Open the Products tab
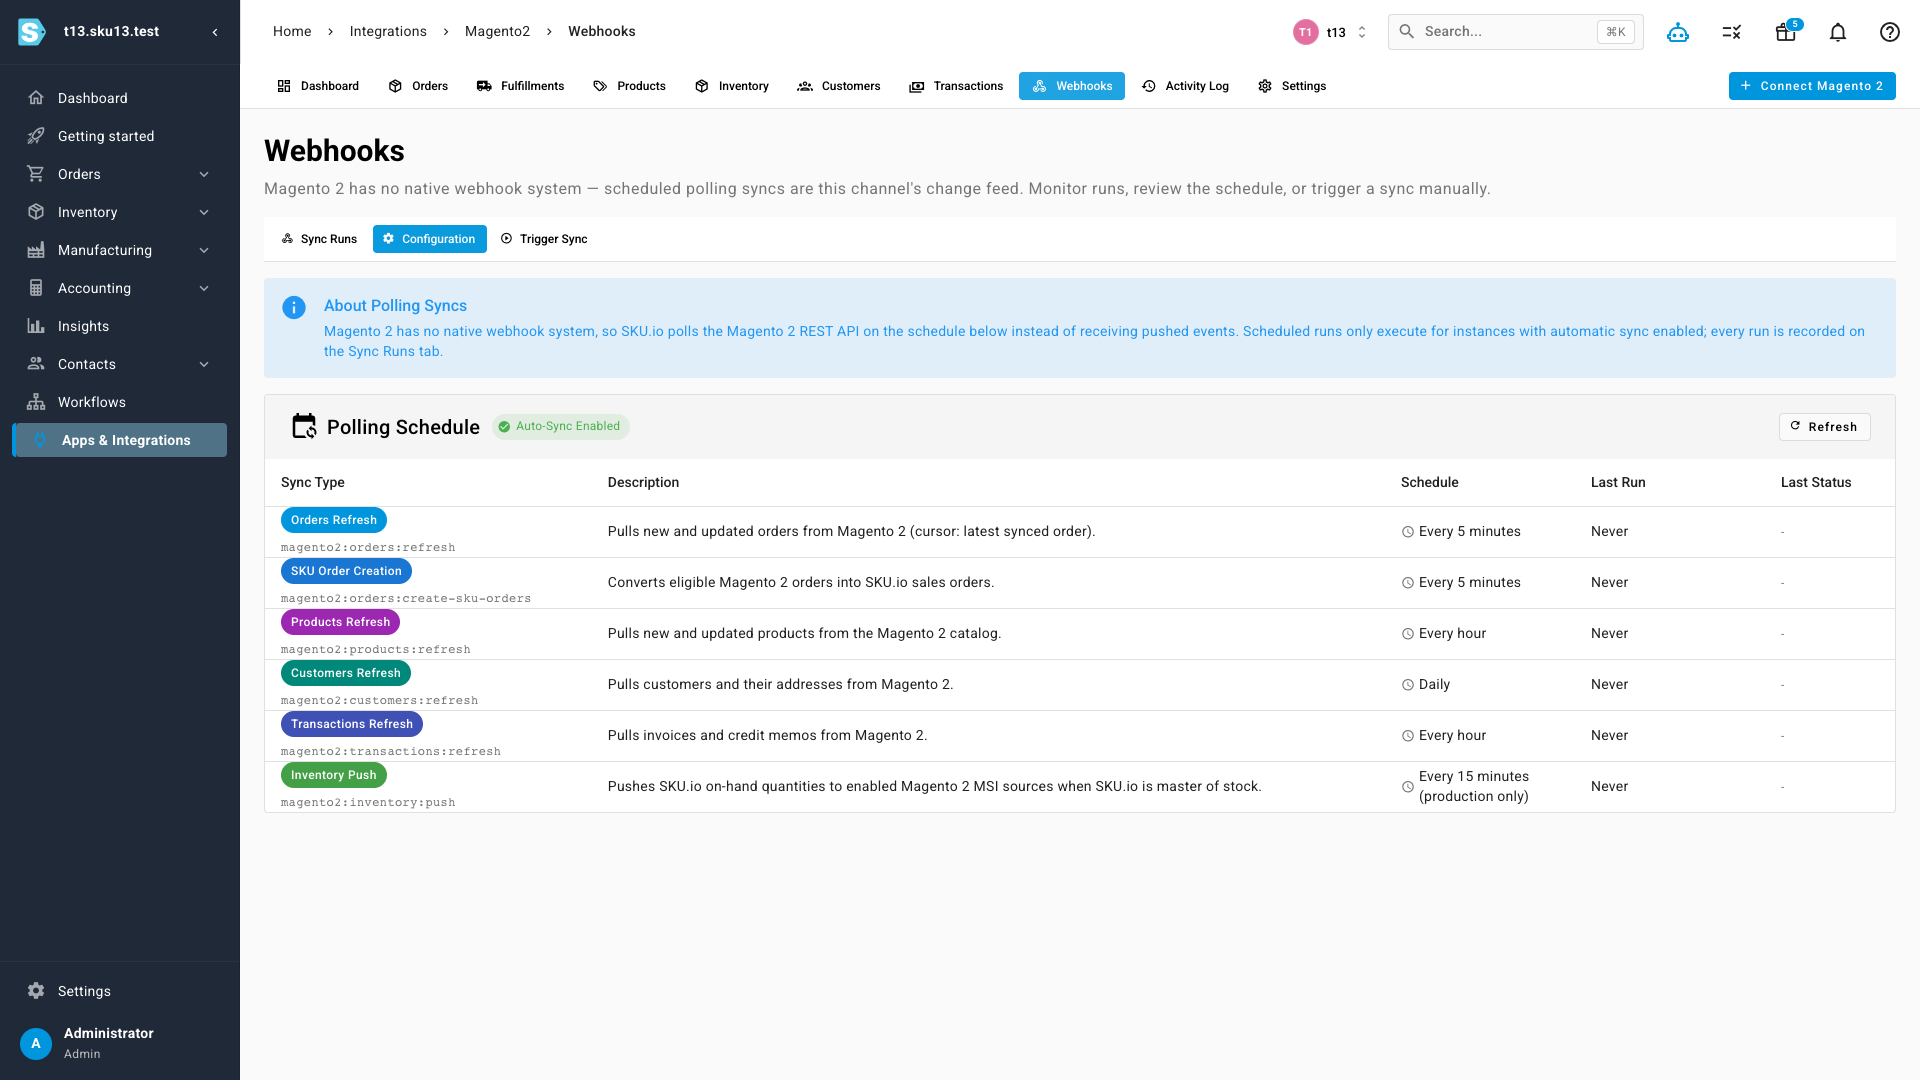This screenshot has width=1920, height=1080. pos(629,86)
